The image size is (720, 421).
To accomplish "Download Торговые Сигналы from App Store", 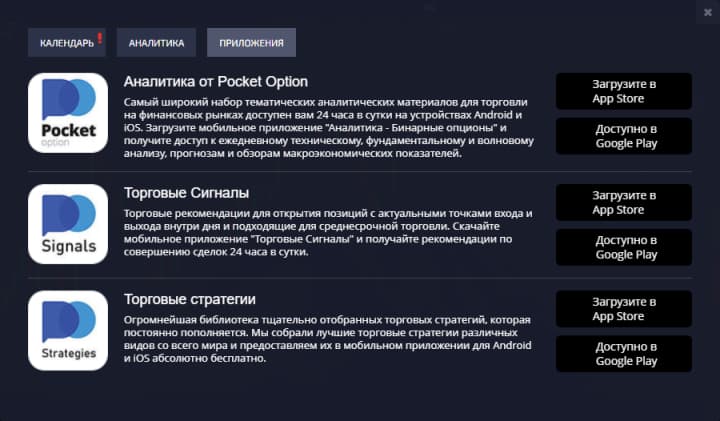I will pyautogui.click(x=624, y=202).
